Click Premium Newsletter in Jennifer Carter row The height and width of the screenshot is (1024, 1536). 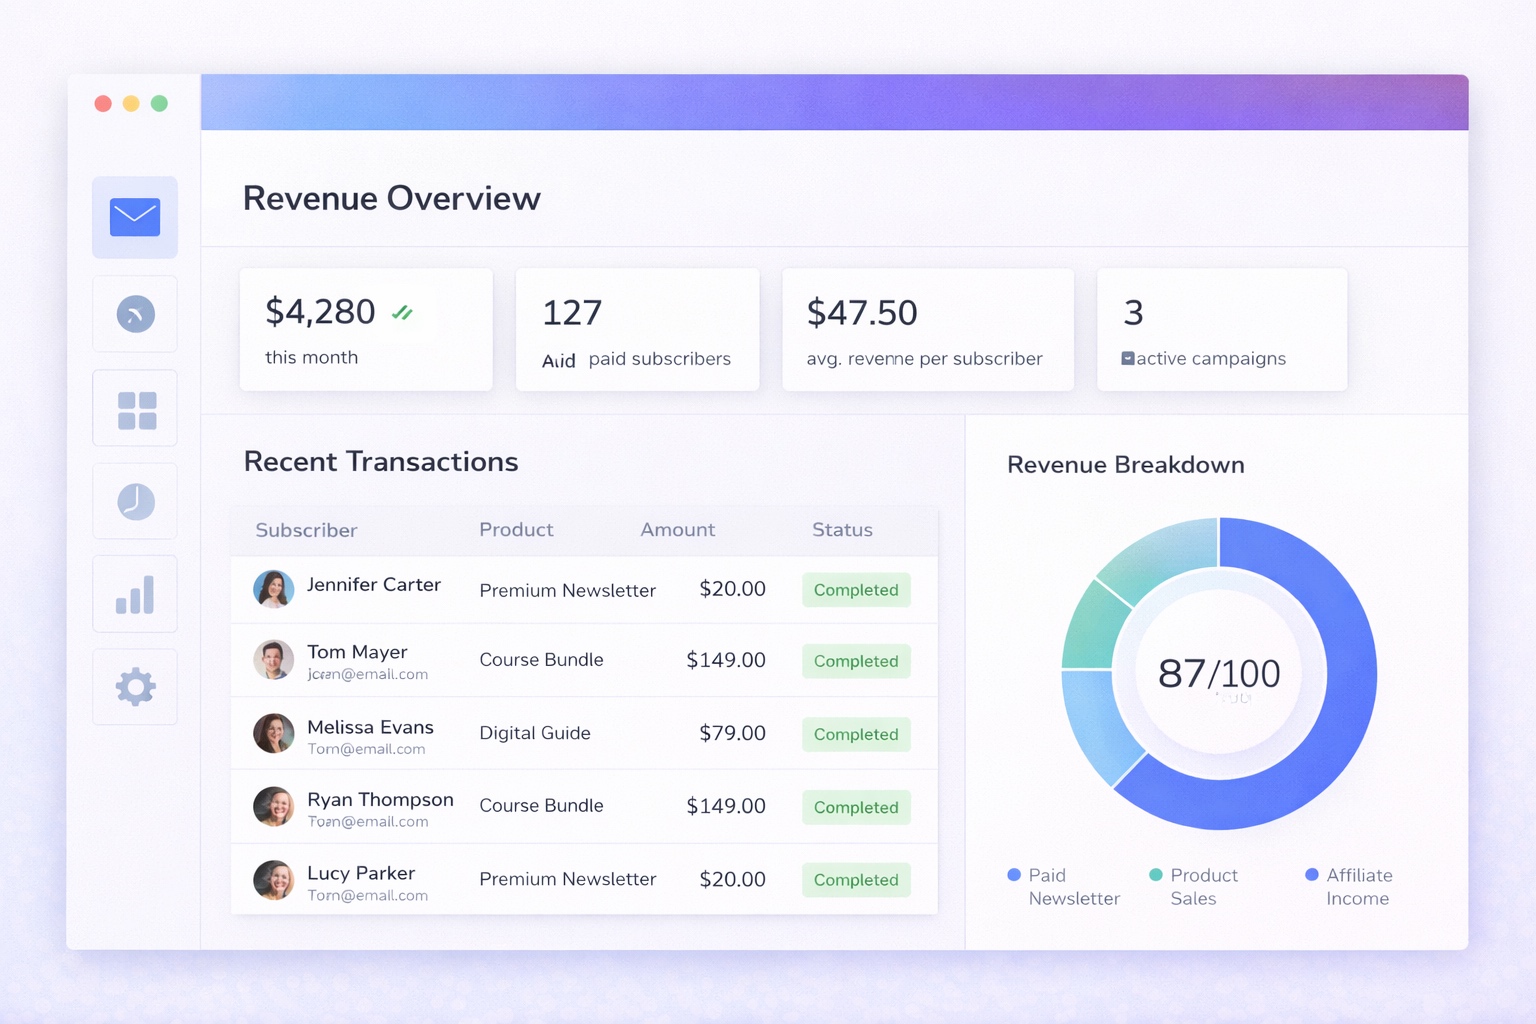tap(568, 590)
